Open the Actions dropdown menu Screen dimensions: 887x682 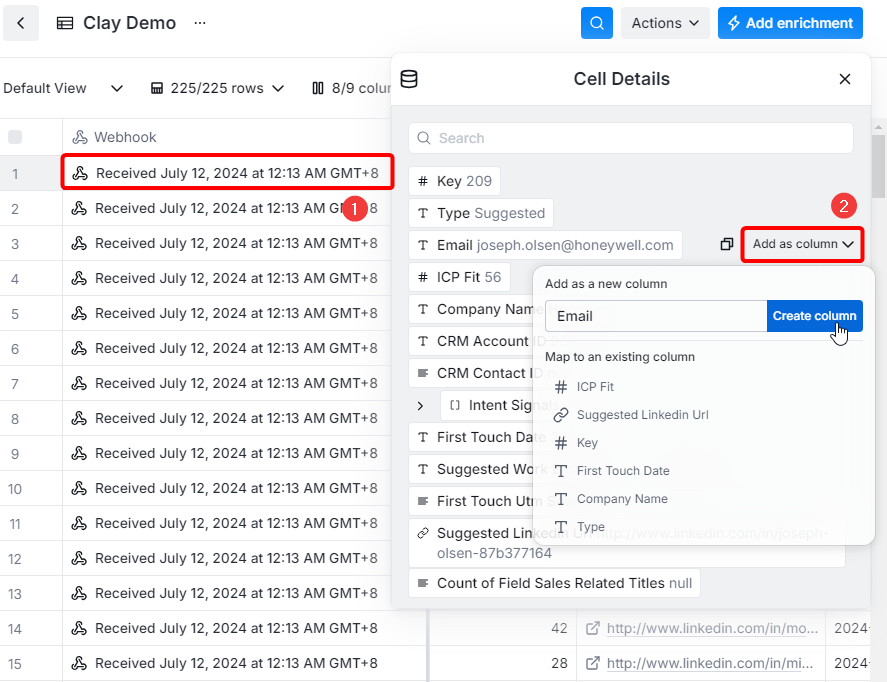pos(665,23)
